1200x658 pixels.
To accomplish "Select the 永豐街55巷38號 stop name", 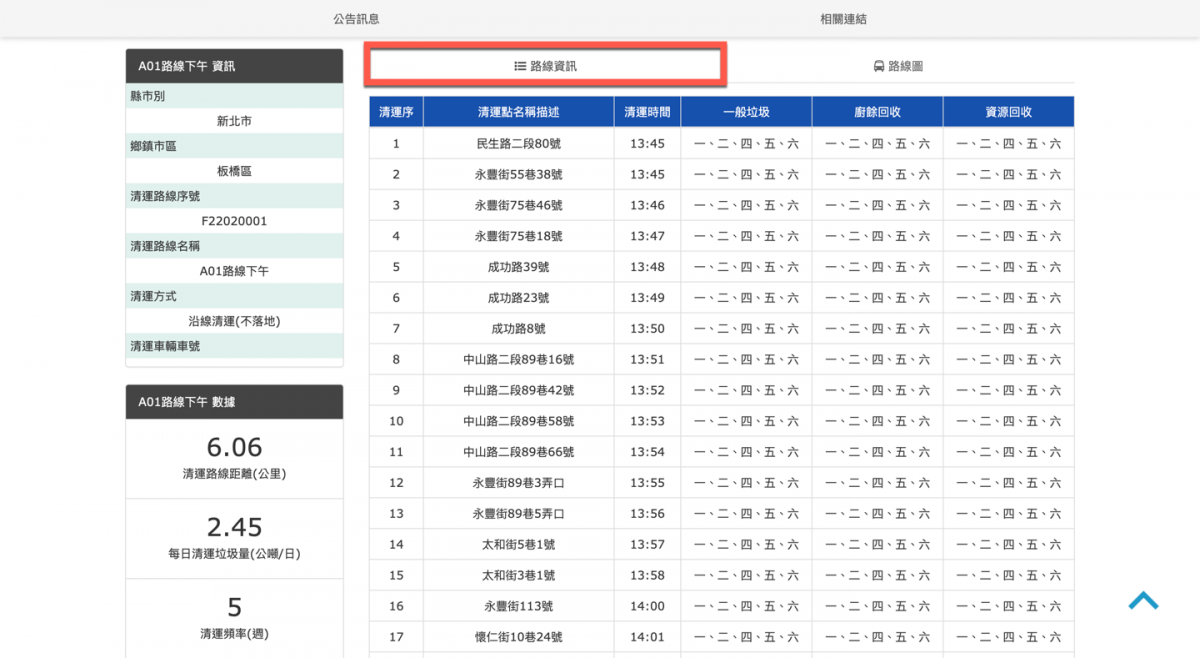I will click(x=519, y=175).
